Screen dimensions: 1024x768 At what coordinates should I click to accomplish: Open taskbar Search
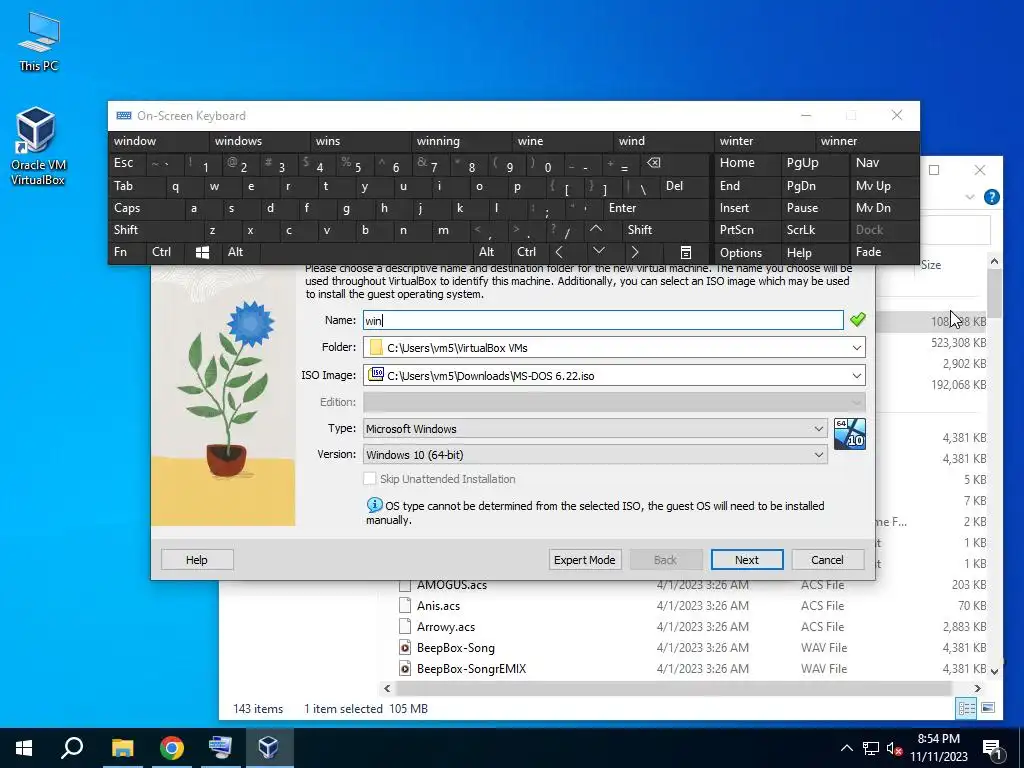[72, 748]
